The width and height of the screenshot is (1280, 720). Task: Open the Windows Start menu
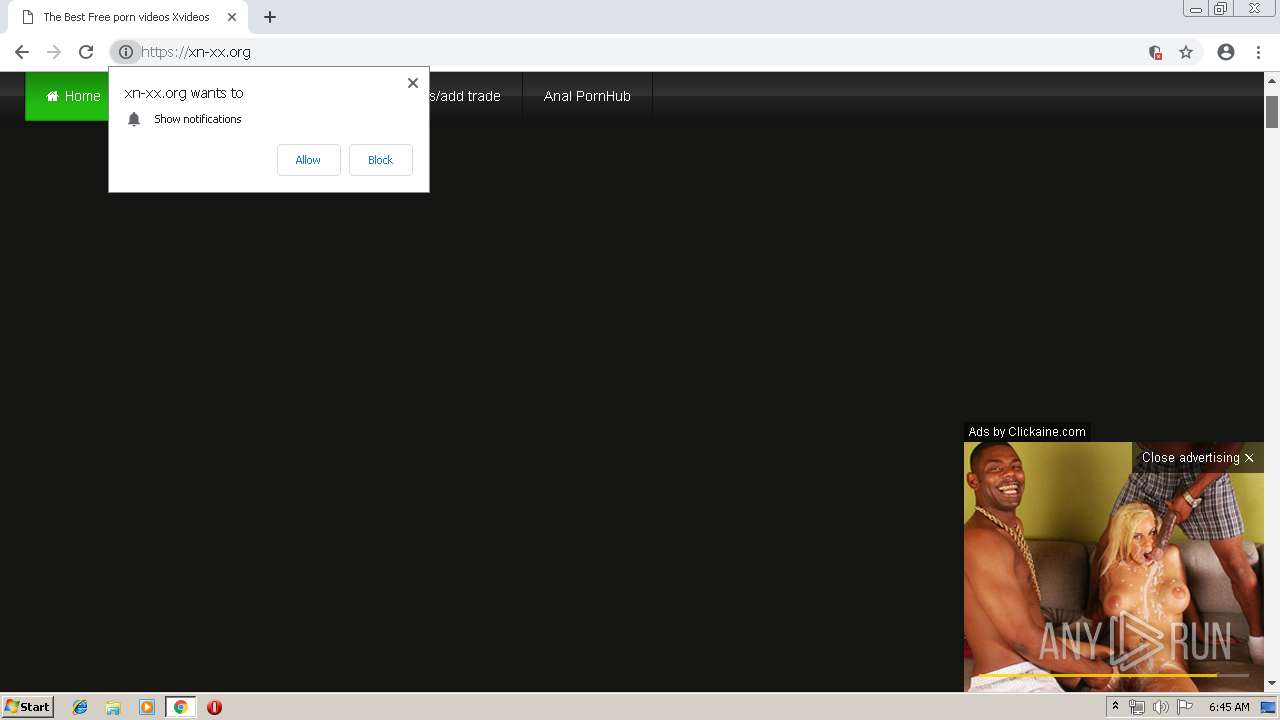click(28, 707)
